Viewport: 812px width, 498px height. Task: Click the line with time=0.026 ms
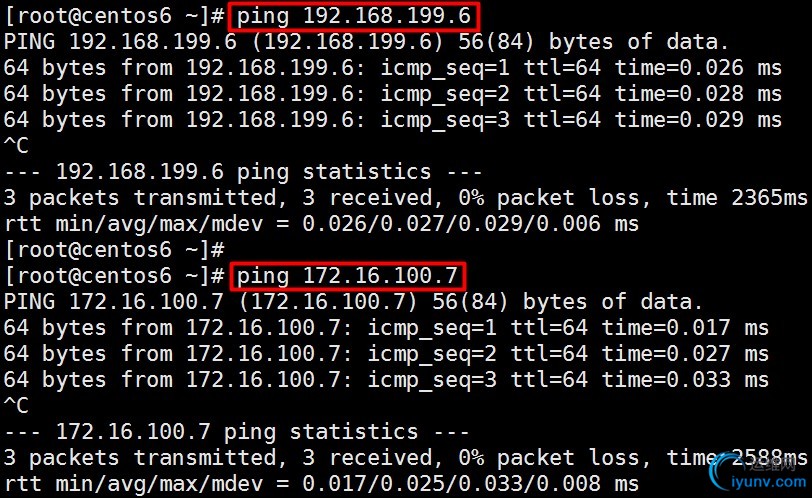click(x=393, y=68)
